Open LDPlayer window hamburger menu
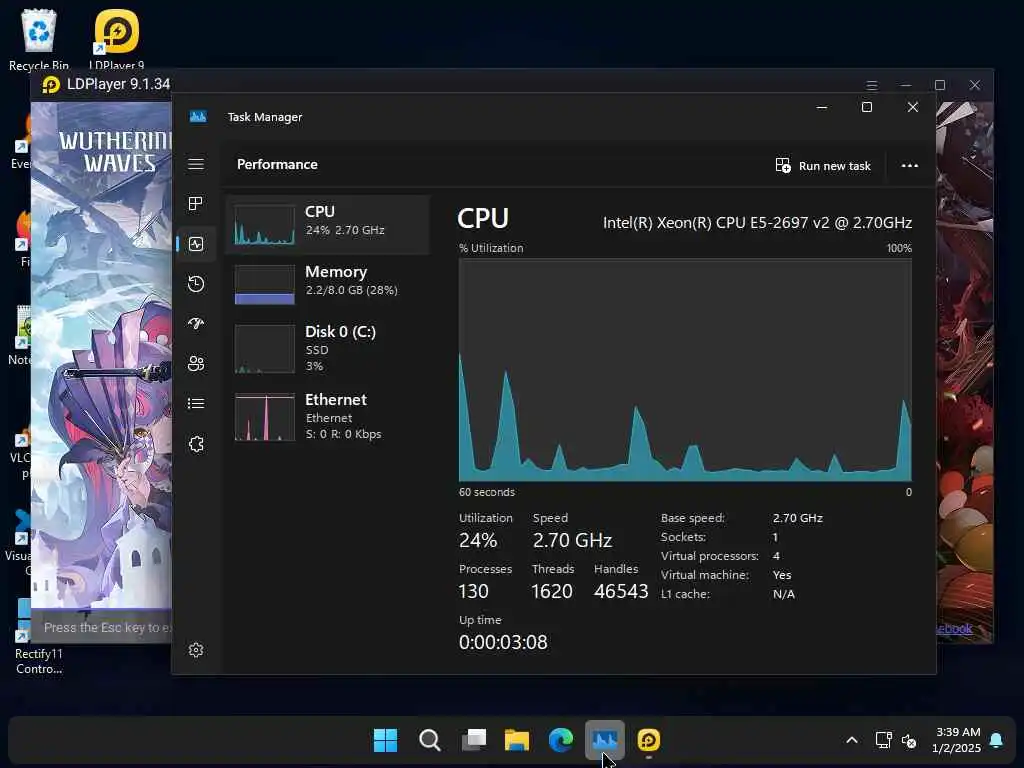 pos(872,86)
